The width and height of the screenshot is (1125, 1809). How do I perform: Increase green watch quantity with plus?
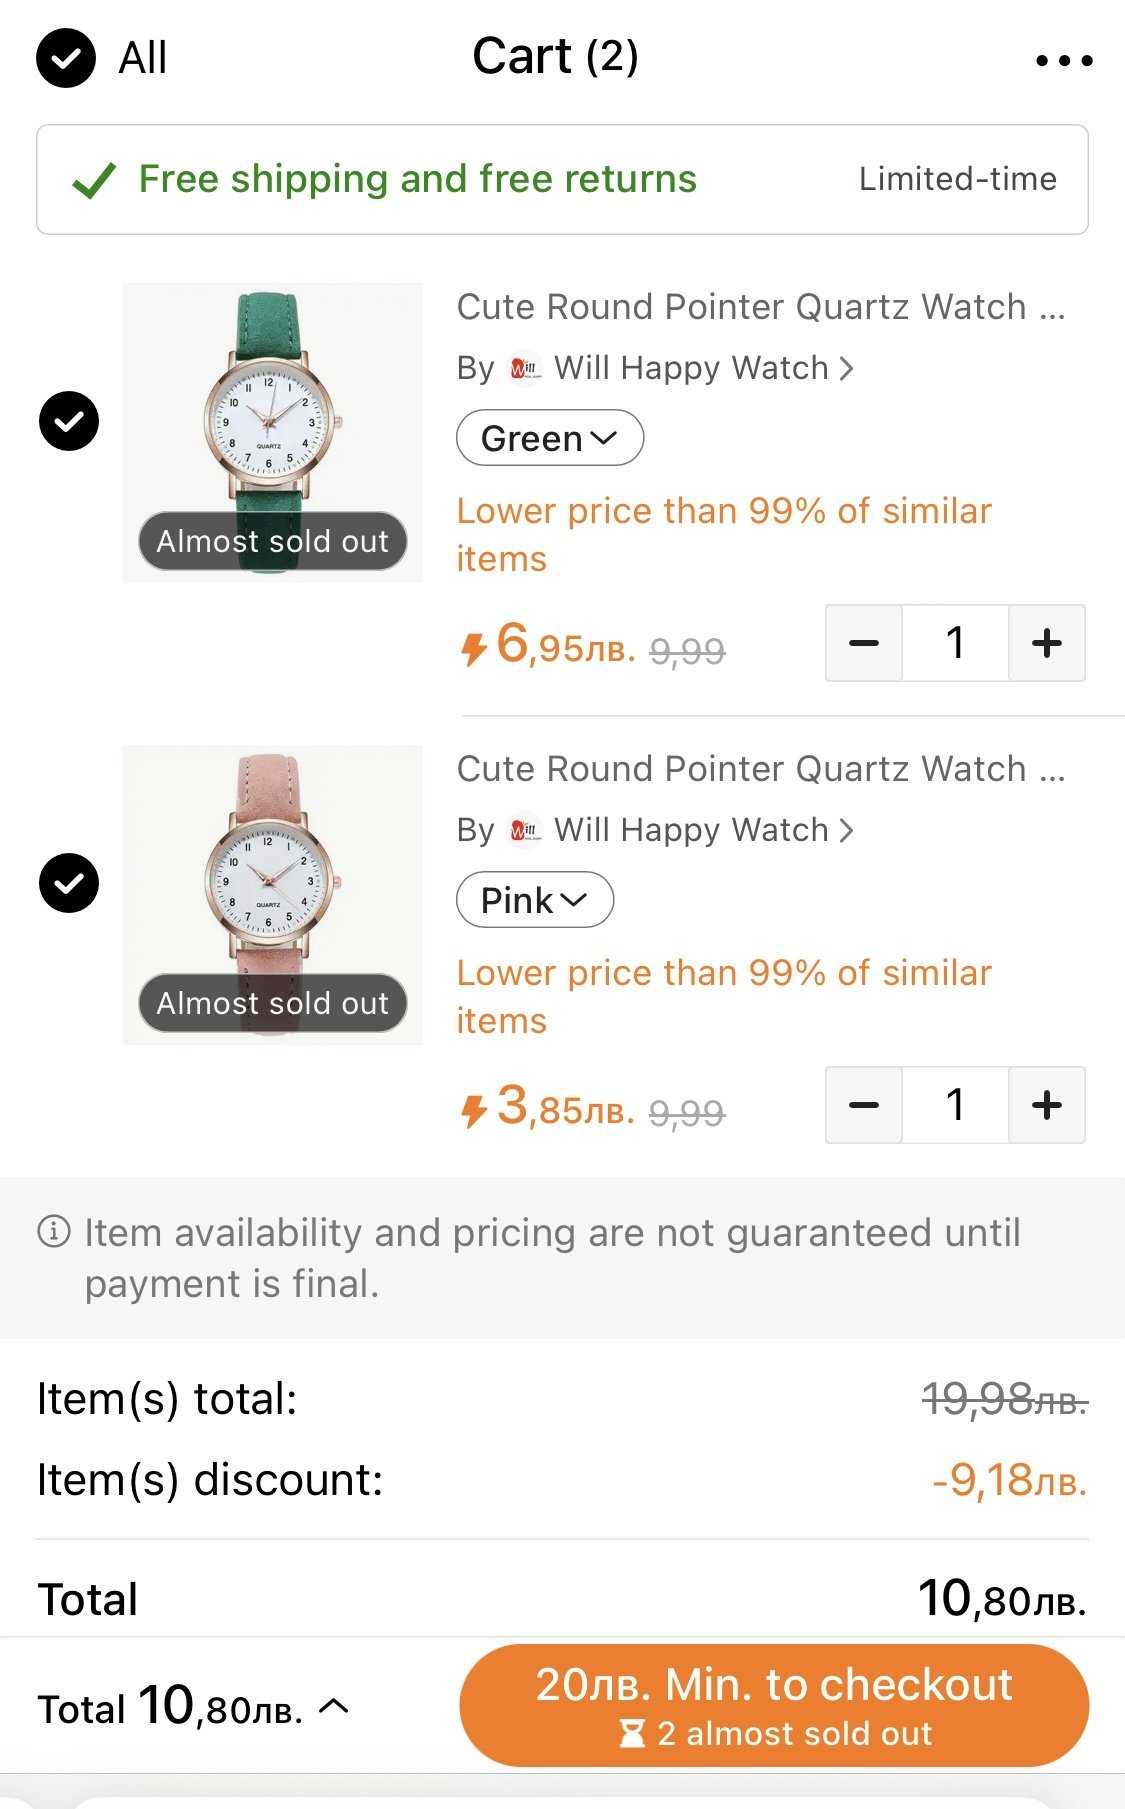(1046, 643)
